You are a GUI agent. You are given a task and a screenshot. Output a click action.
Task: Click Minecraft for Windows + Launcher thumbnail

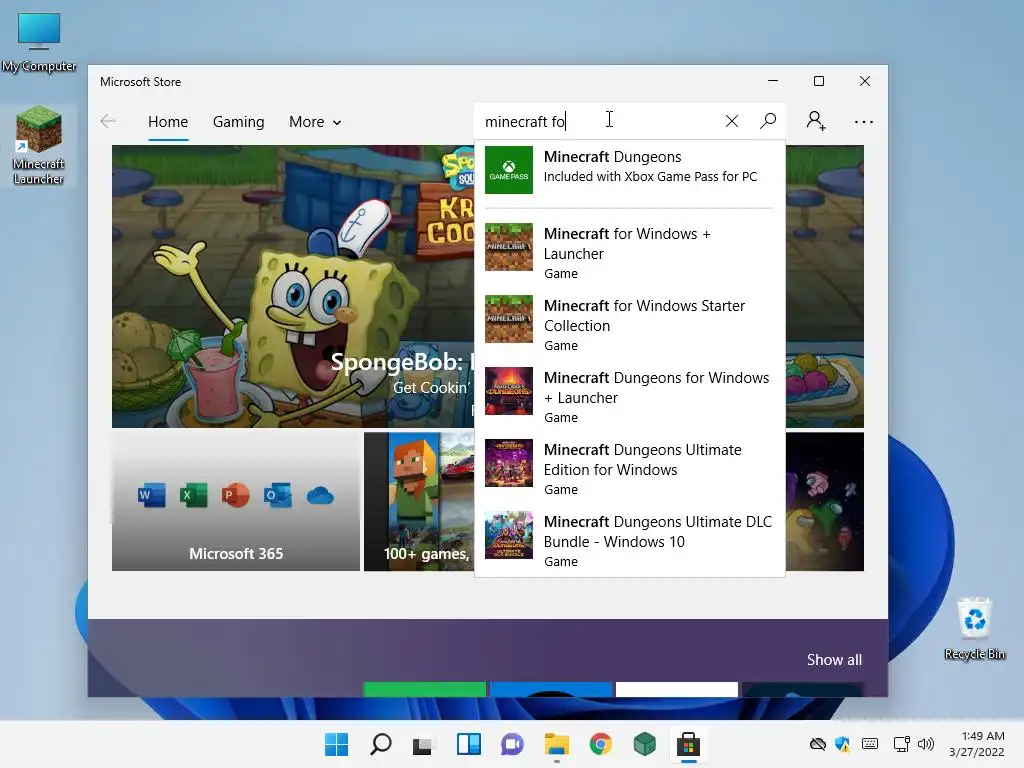click(509, 247)
